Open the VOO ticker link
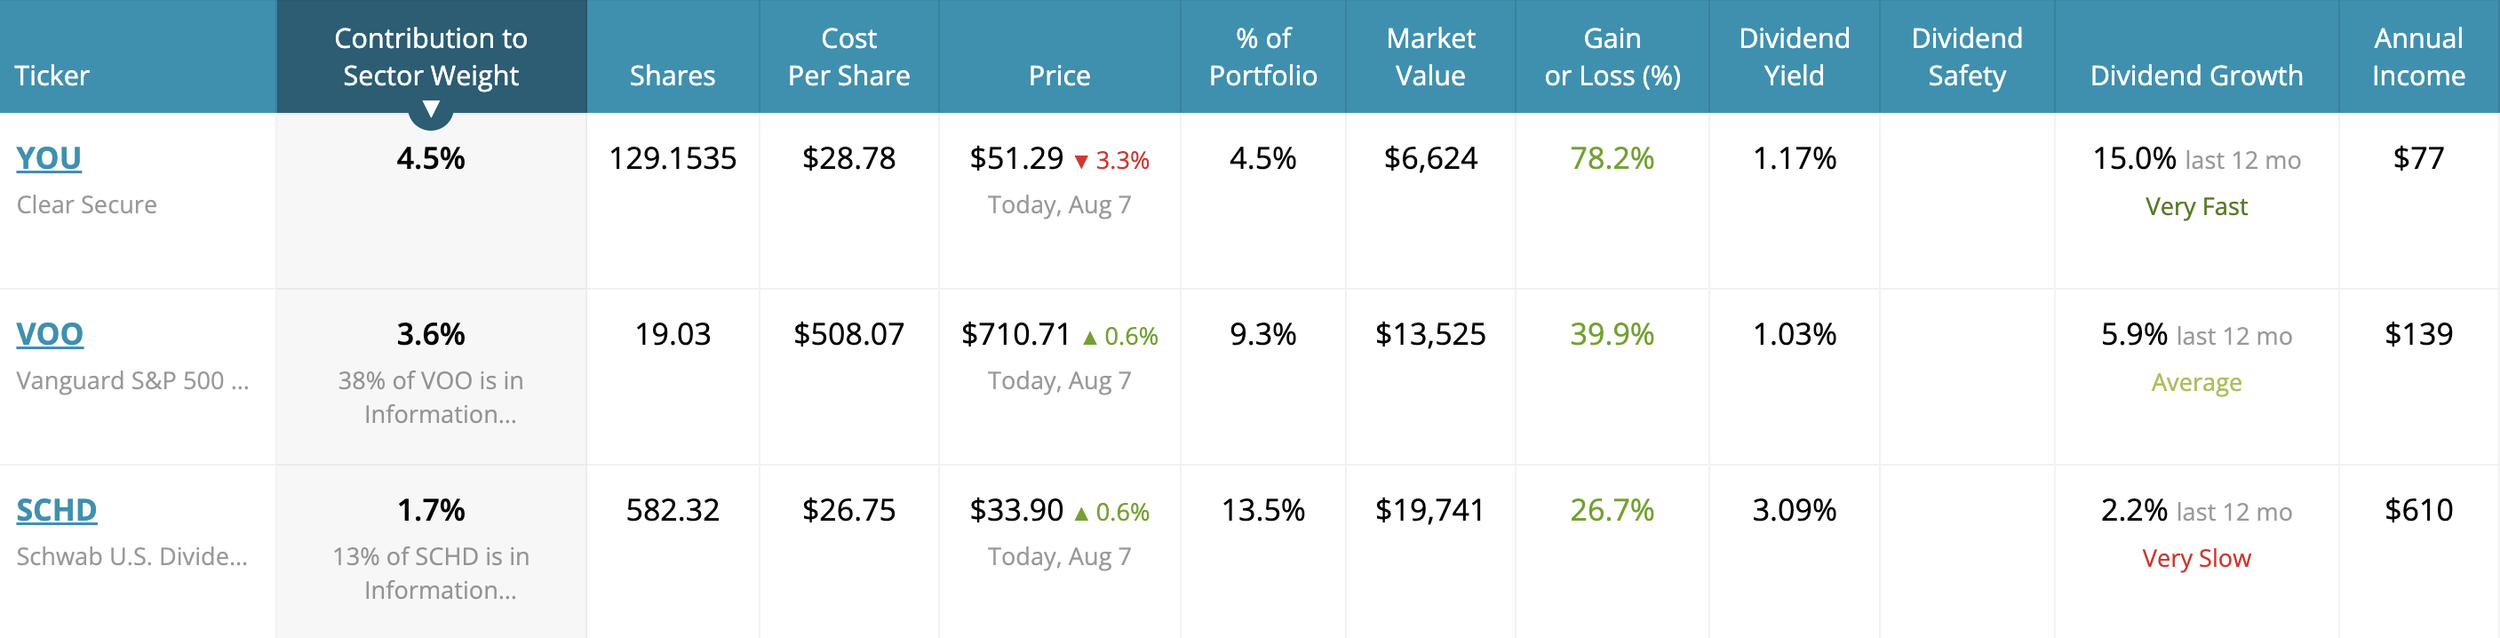Image resolution: width=2500 pixels, height=638 pixels. [50, 334]
